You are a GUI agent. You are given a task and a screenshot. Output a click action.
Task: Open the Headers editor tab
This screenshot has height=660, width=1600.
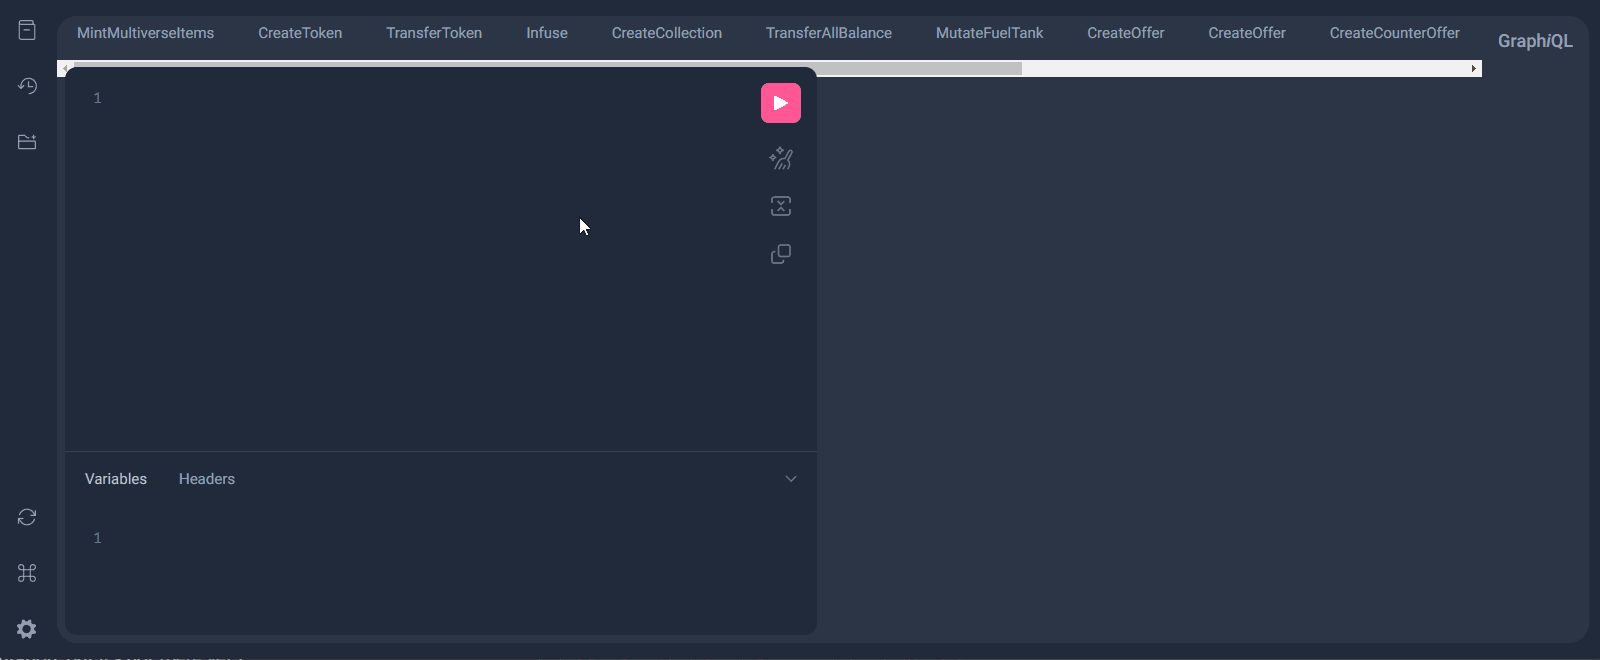click(207, 479)
